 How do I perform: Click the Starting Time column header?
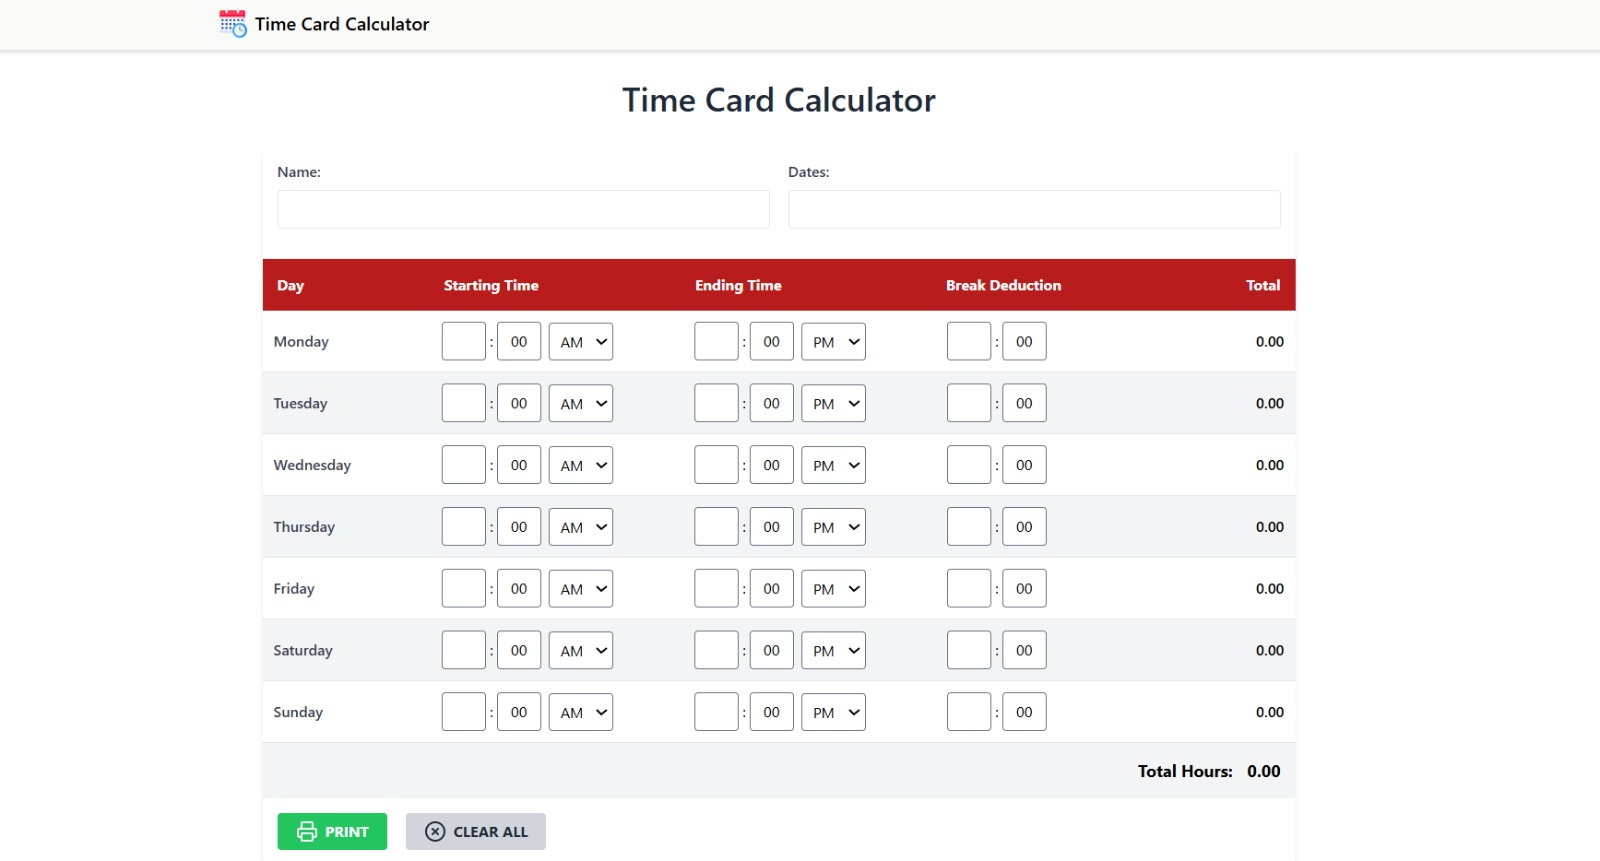coord(491,285)
